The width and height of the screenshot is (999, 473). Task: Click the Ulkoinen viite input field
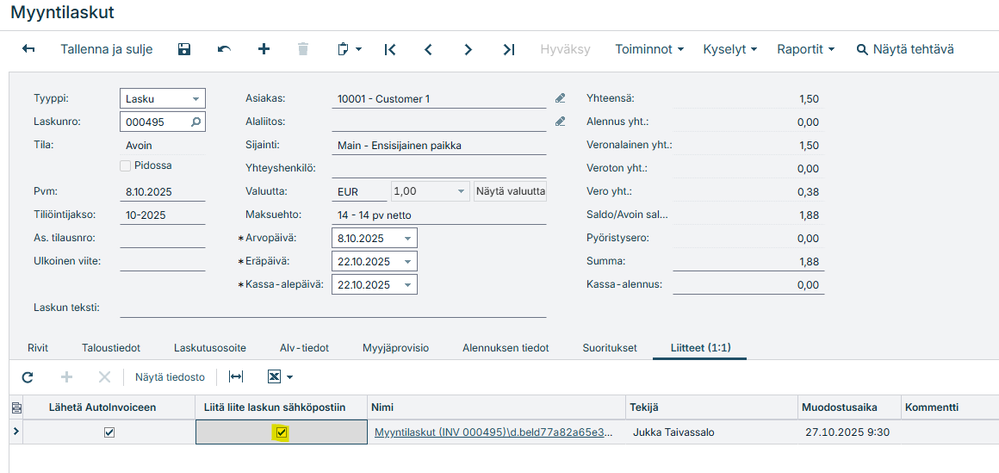pos(162,261)
